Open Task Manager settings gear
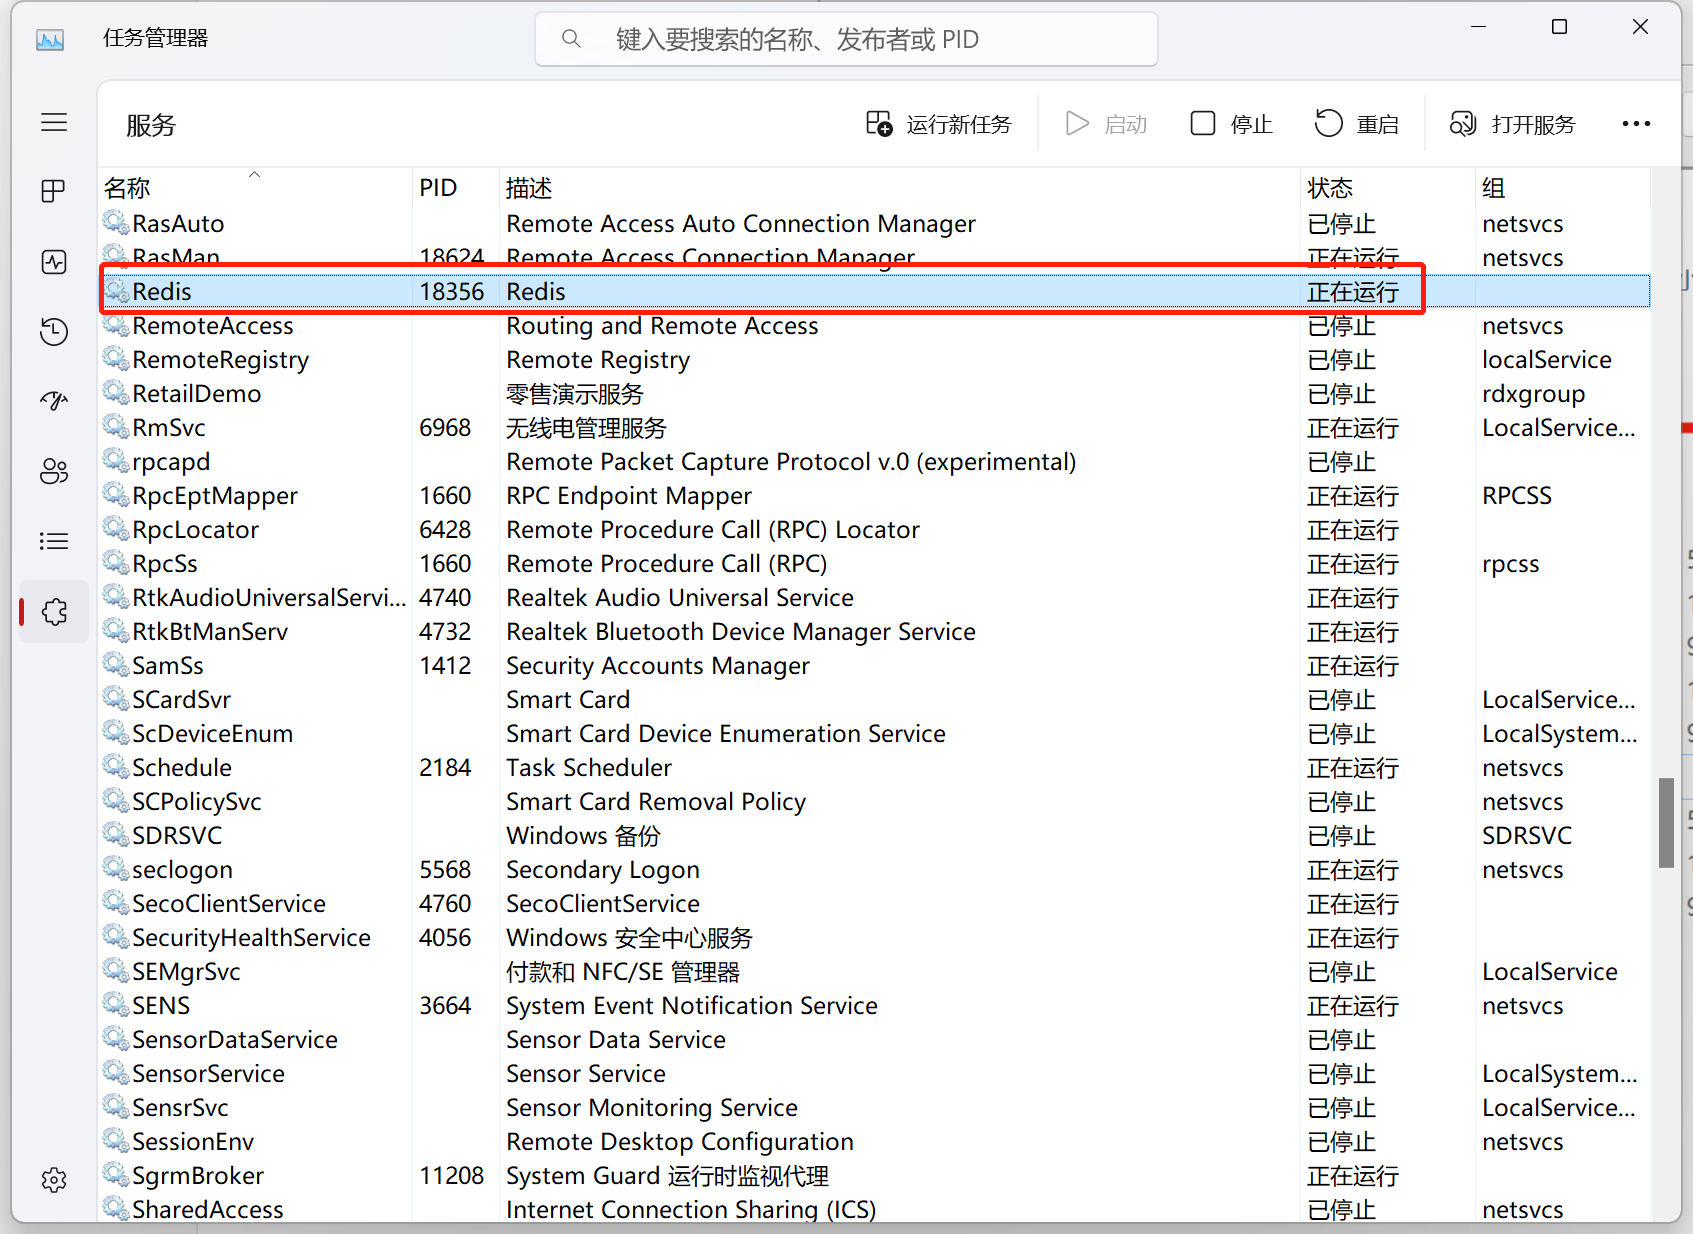The height and width of the screenshot is (1234, 1693). (x=54, y=1180)
